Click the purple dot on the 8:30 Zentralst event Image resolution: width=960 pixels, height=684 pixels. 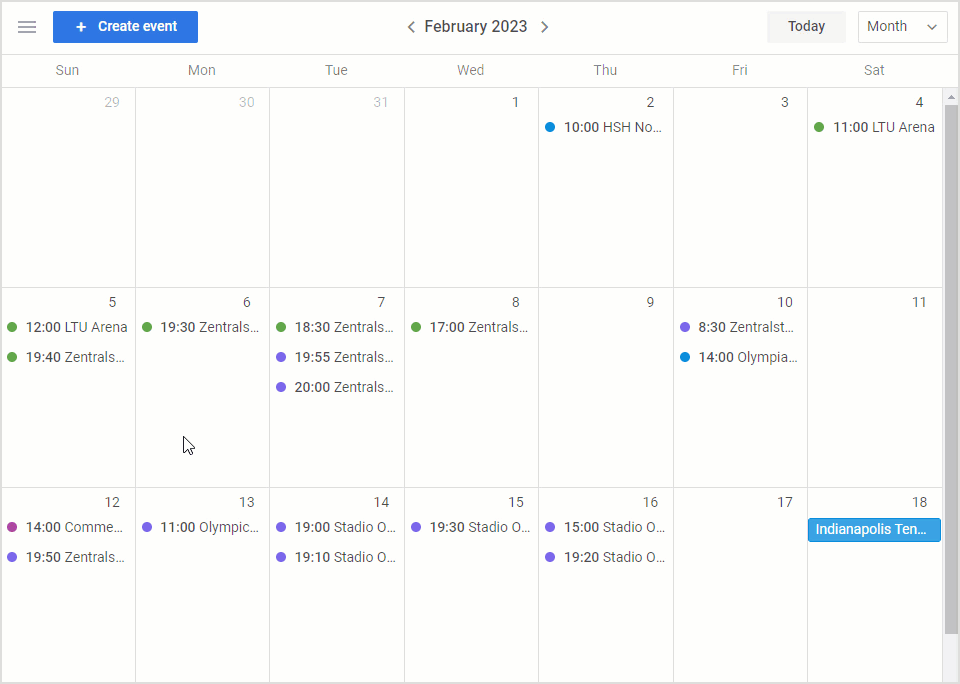pos(684,327)
